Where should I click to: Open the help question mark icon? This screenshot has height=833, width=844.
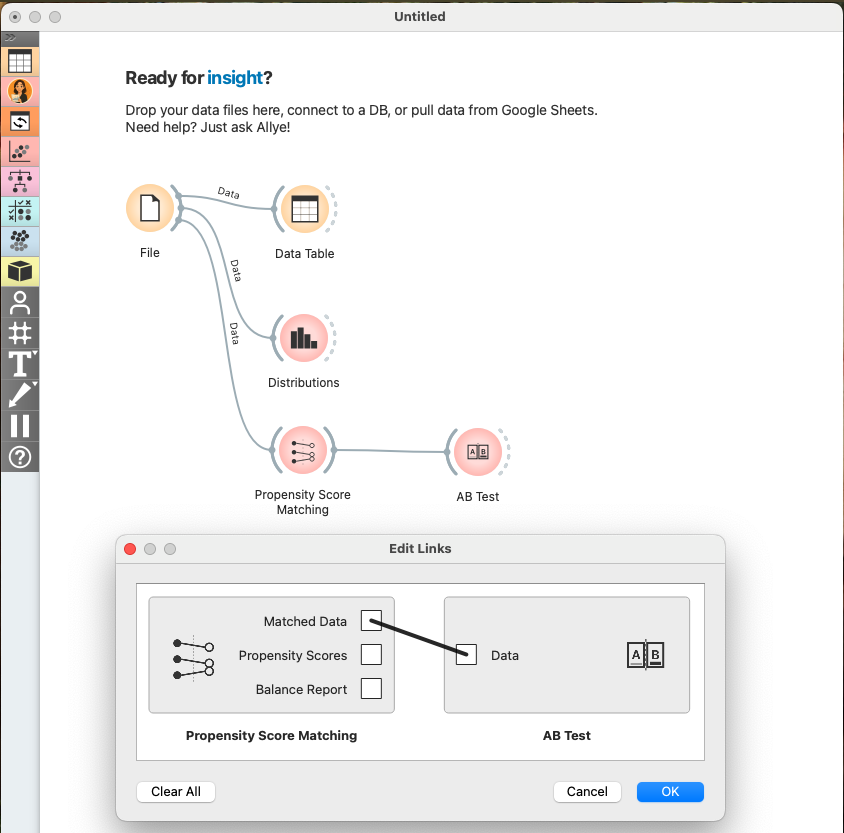20,457
